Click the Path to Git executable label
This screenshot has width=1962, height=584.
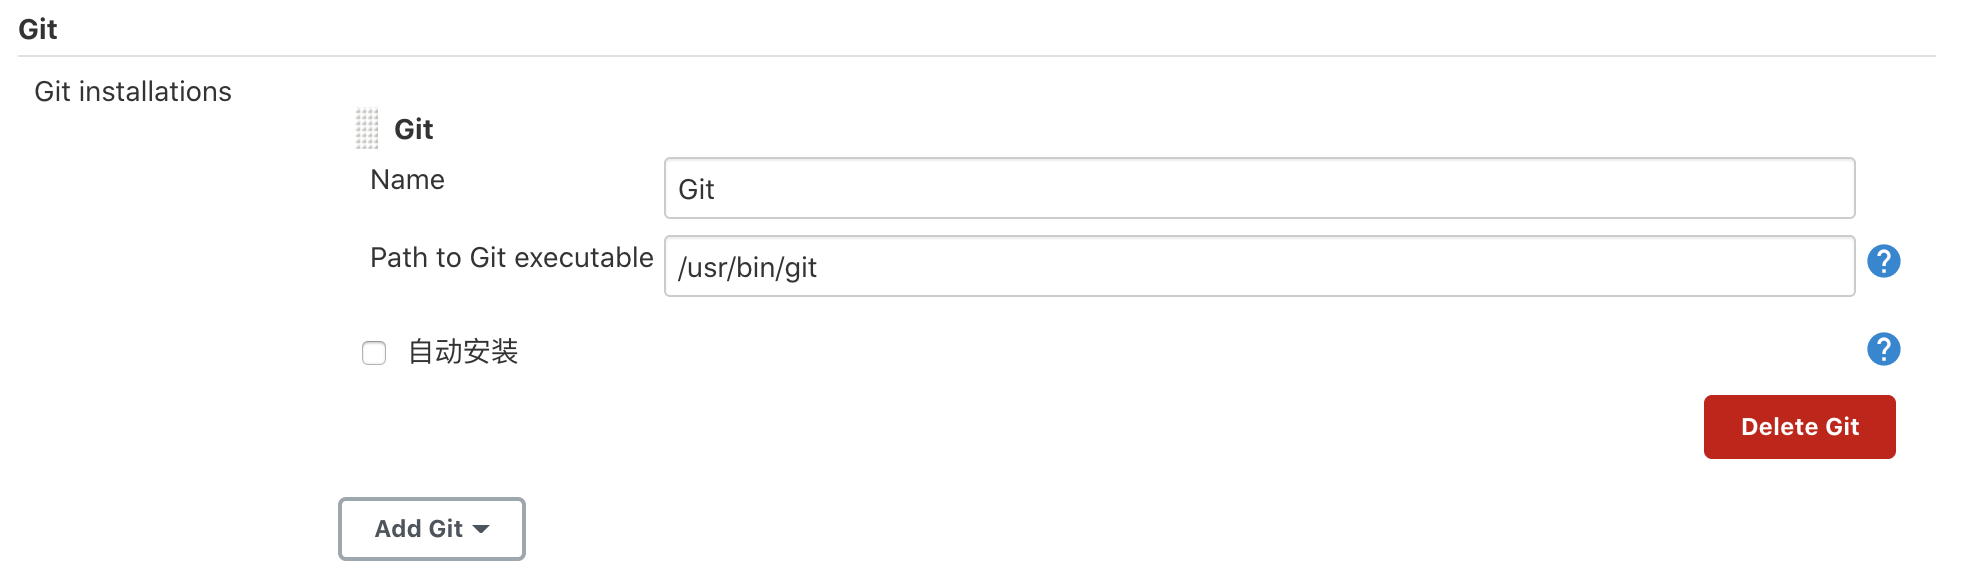pos(511,258)
